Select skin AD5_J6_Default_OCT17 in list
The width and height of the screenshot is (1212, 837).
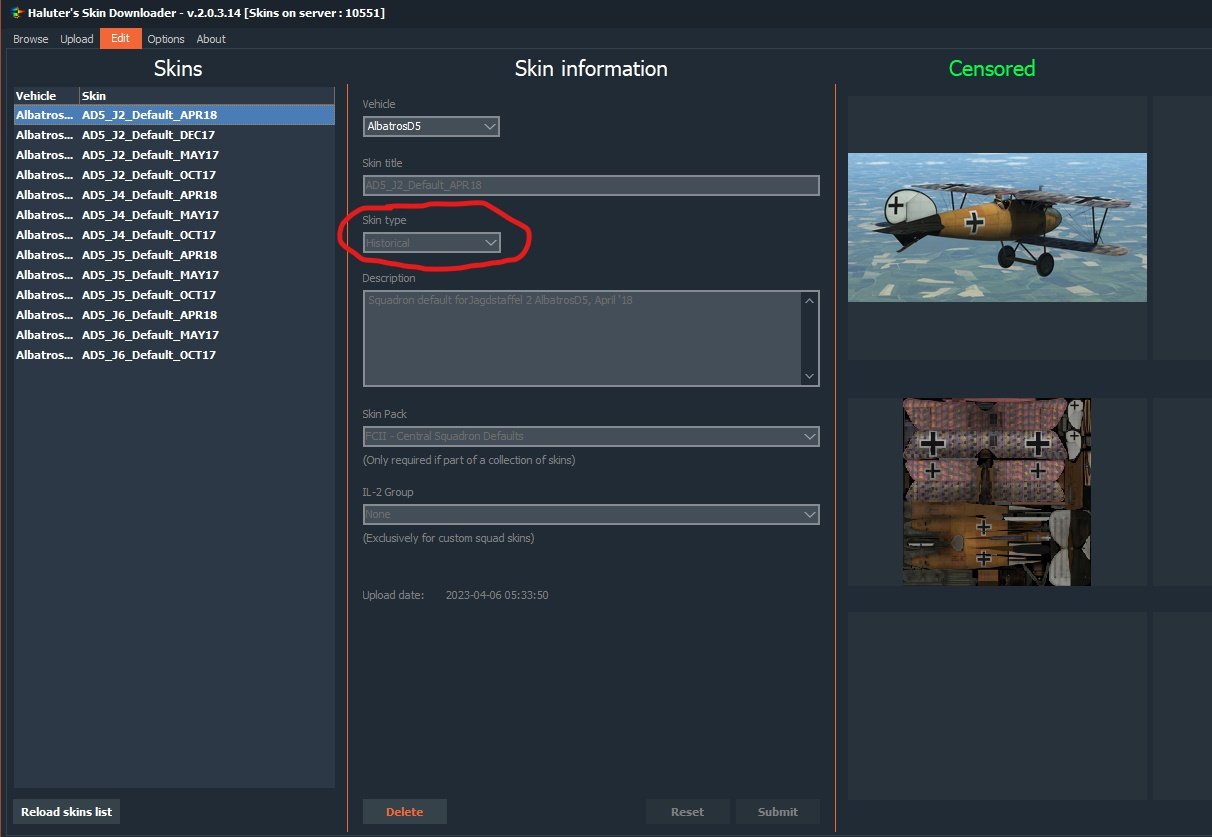point(174,355)
